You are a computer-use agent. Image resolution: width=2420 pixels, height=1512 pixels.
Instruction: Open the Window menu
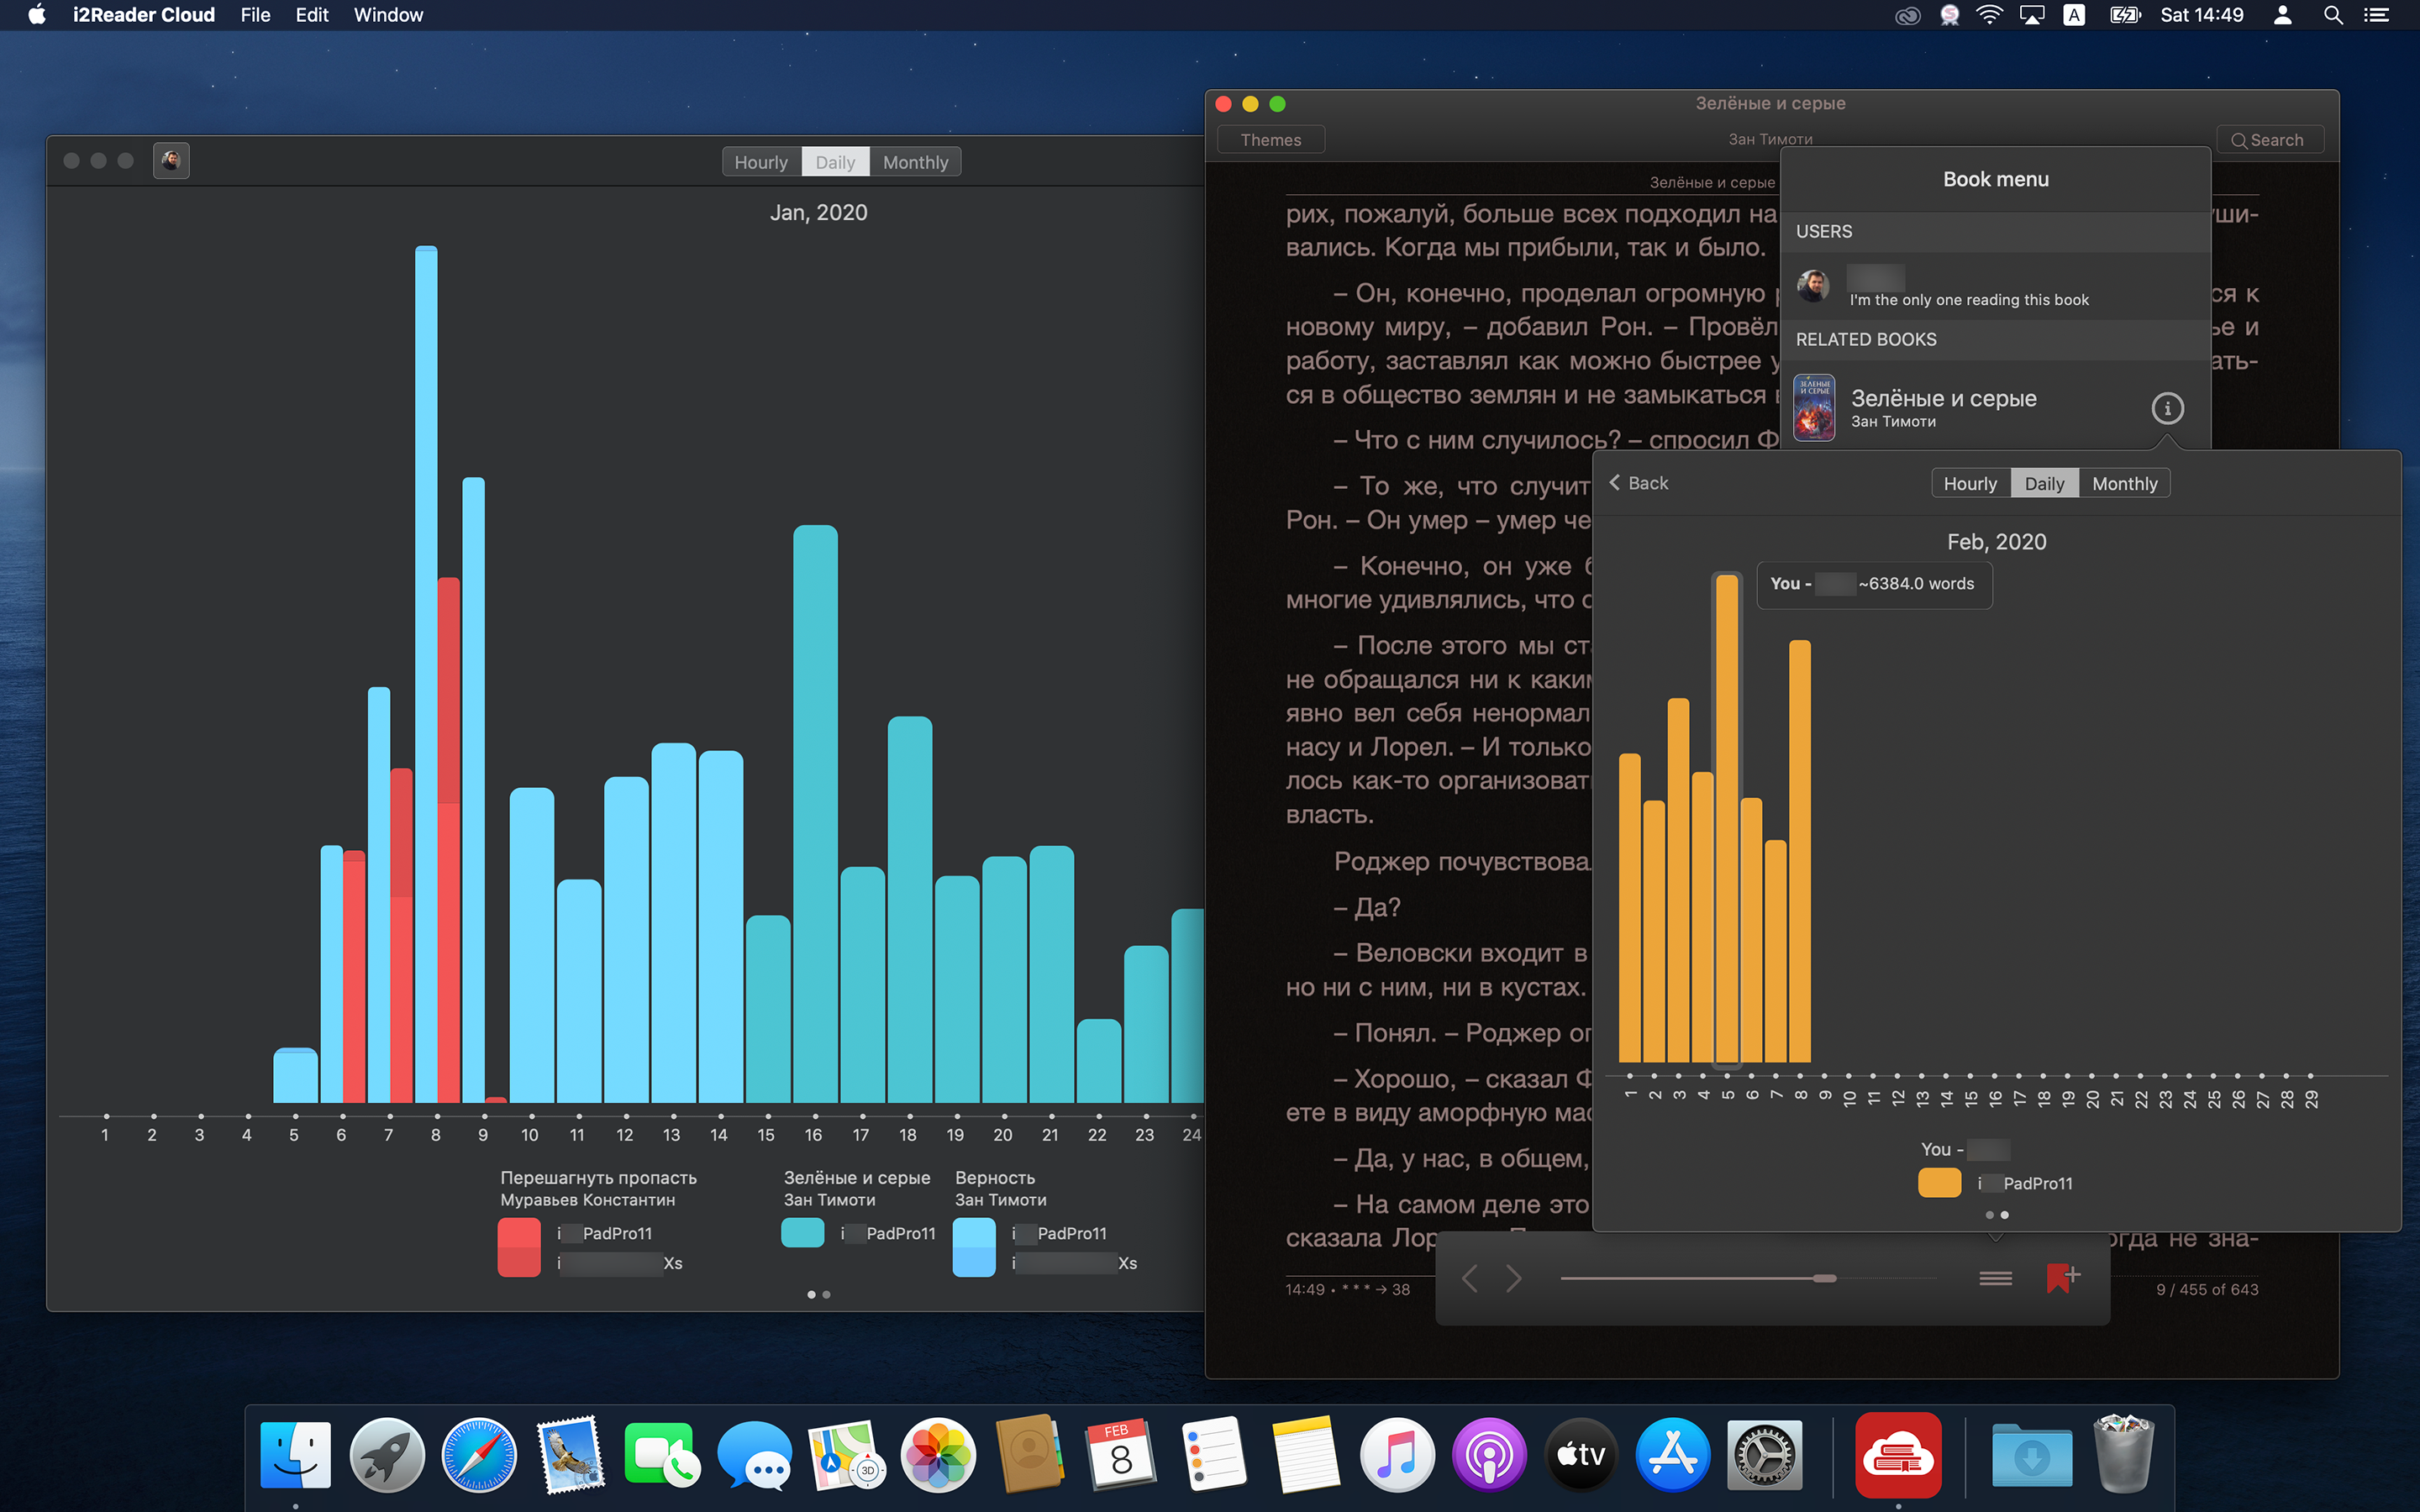click(388, 15)
